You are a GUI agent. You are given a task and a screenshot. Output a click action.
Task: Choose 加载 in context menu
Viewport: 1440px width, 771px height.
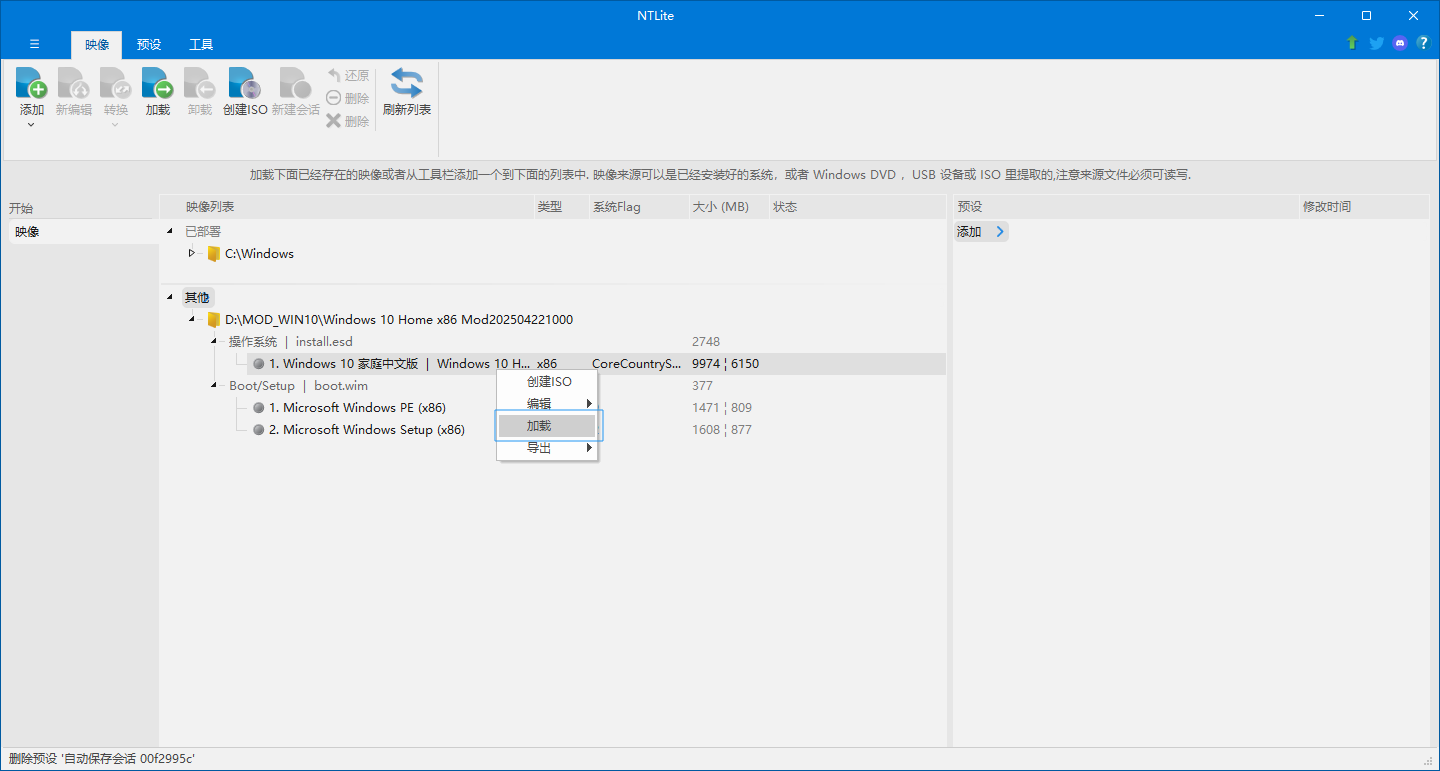click(x=547, y=426)
